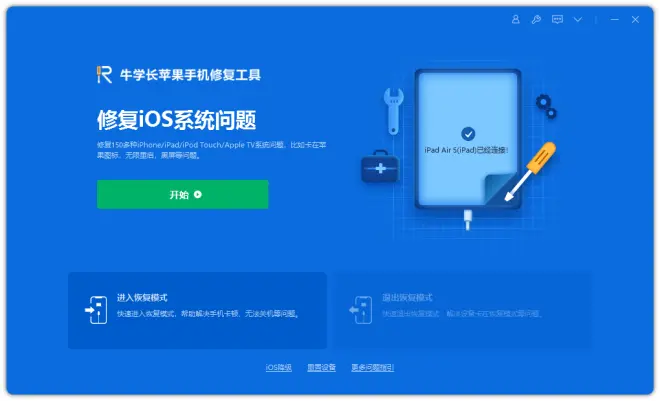Viewport: 660px width, 401px height.
Task: Open the 更多问题指引 link
Action: tap(373, 367)
